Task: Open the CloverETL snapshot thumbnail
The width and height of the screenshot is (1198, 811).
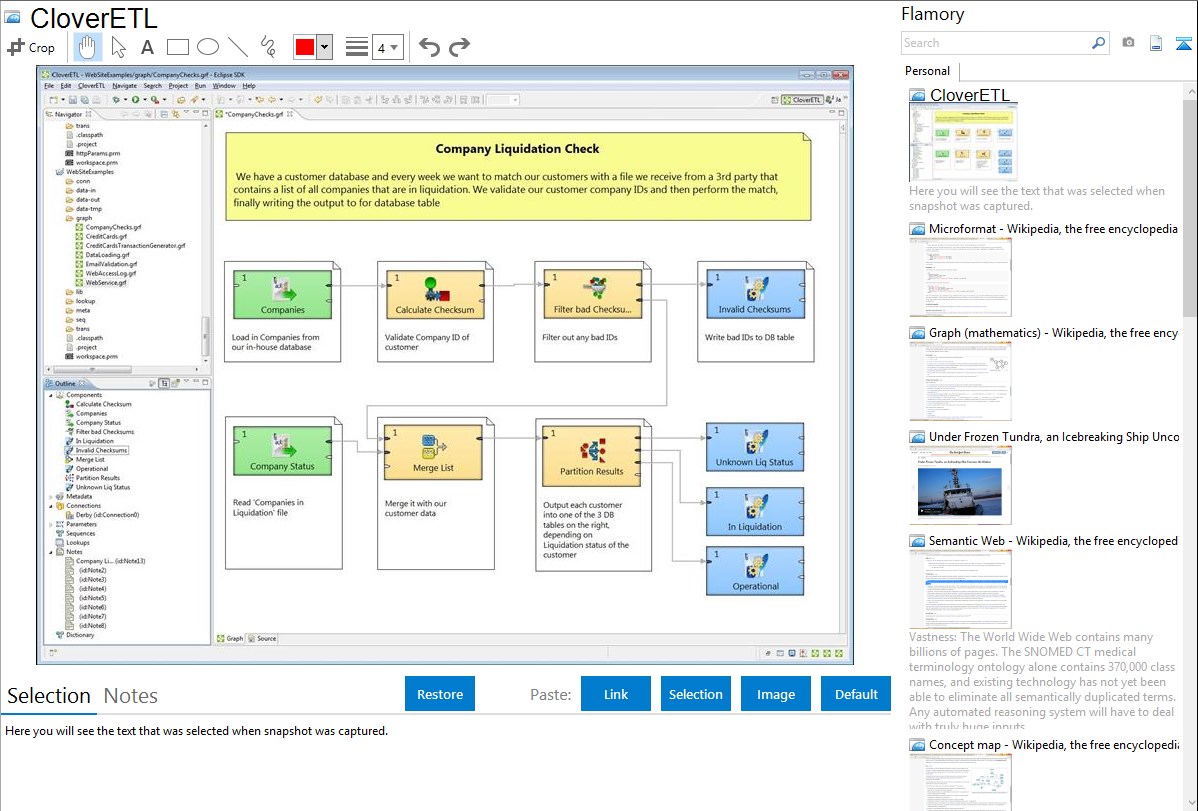Action: tap(963, 142)
